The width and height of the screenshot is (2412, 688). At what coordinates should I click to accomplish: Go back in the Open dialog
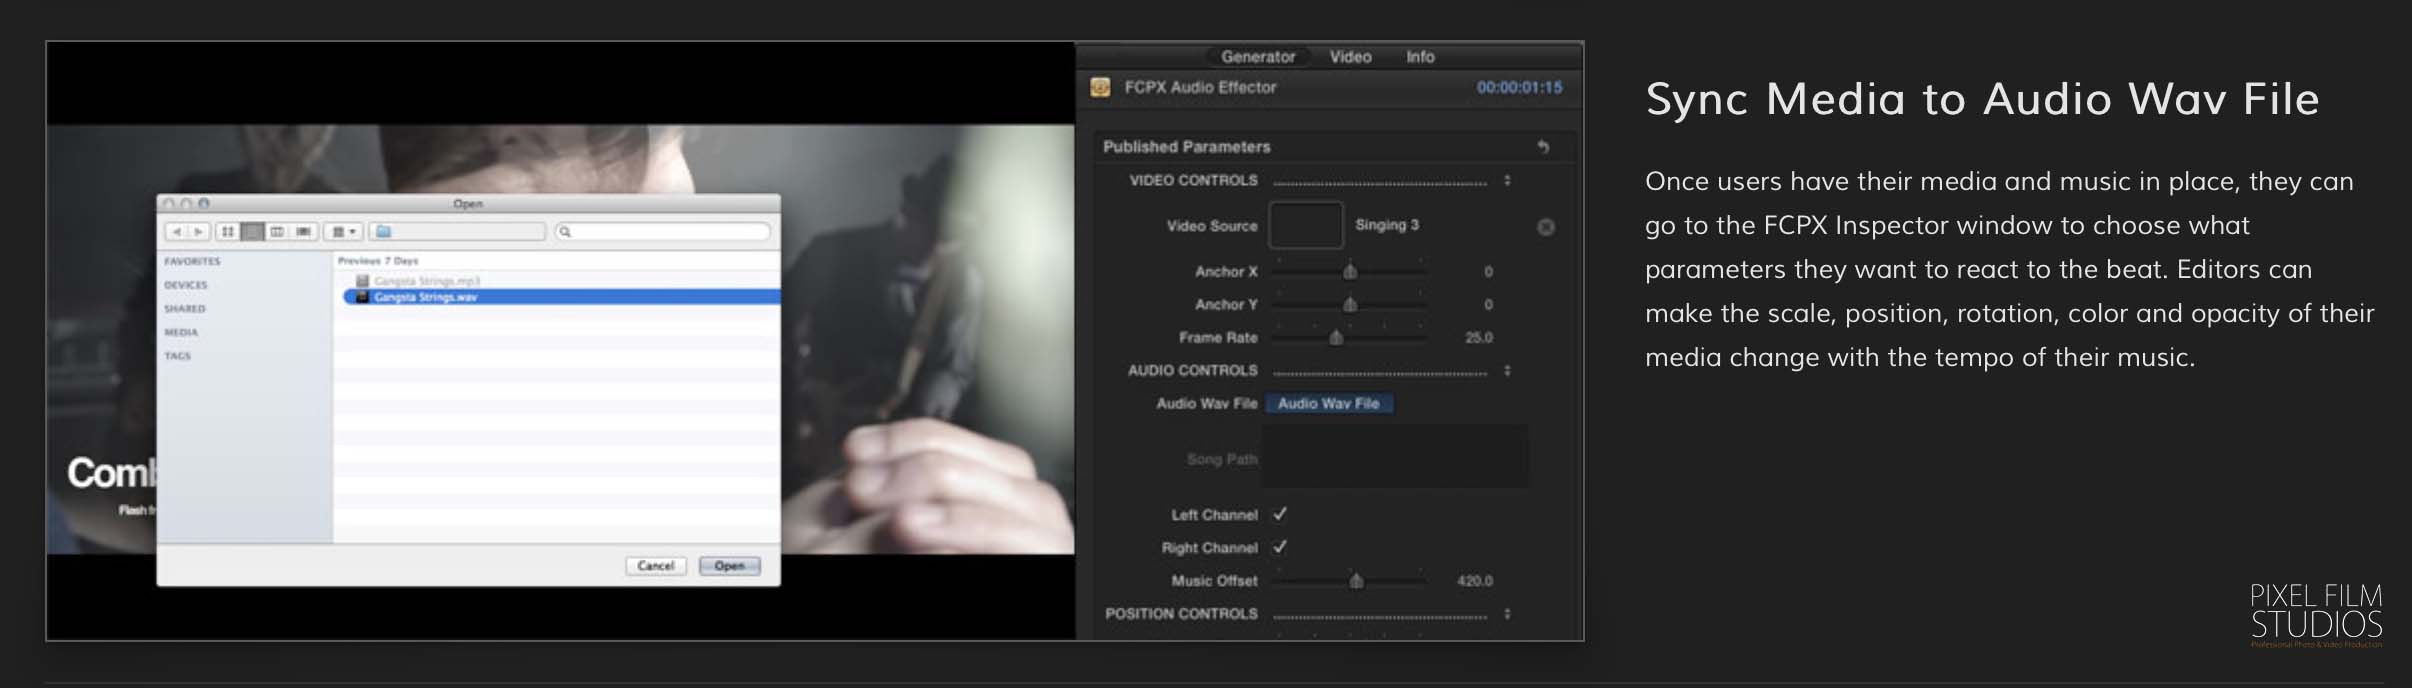pos(177,232)
